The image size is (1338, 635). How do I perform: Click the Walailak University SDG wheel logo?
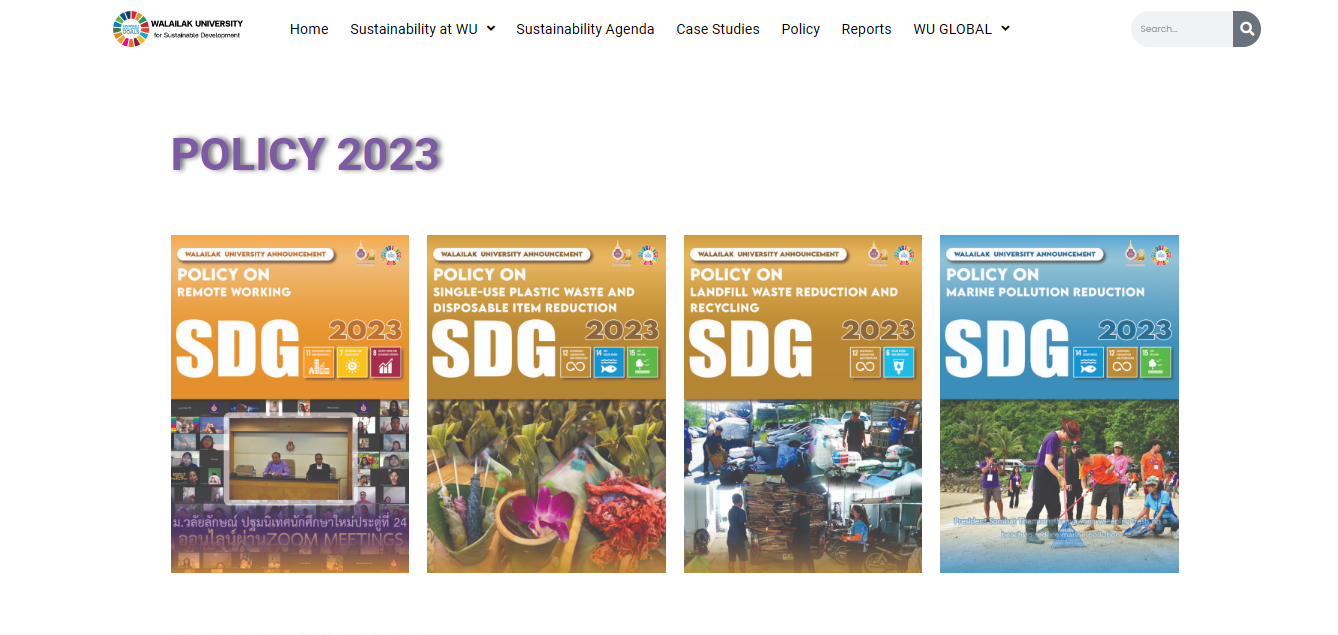pos(130,29)
